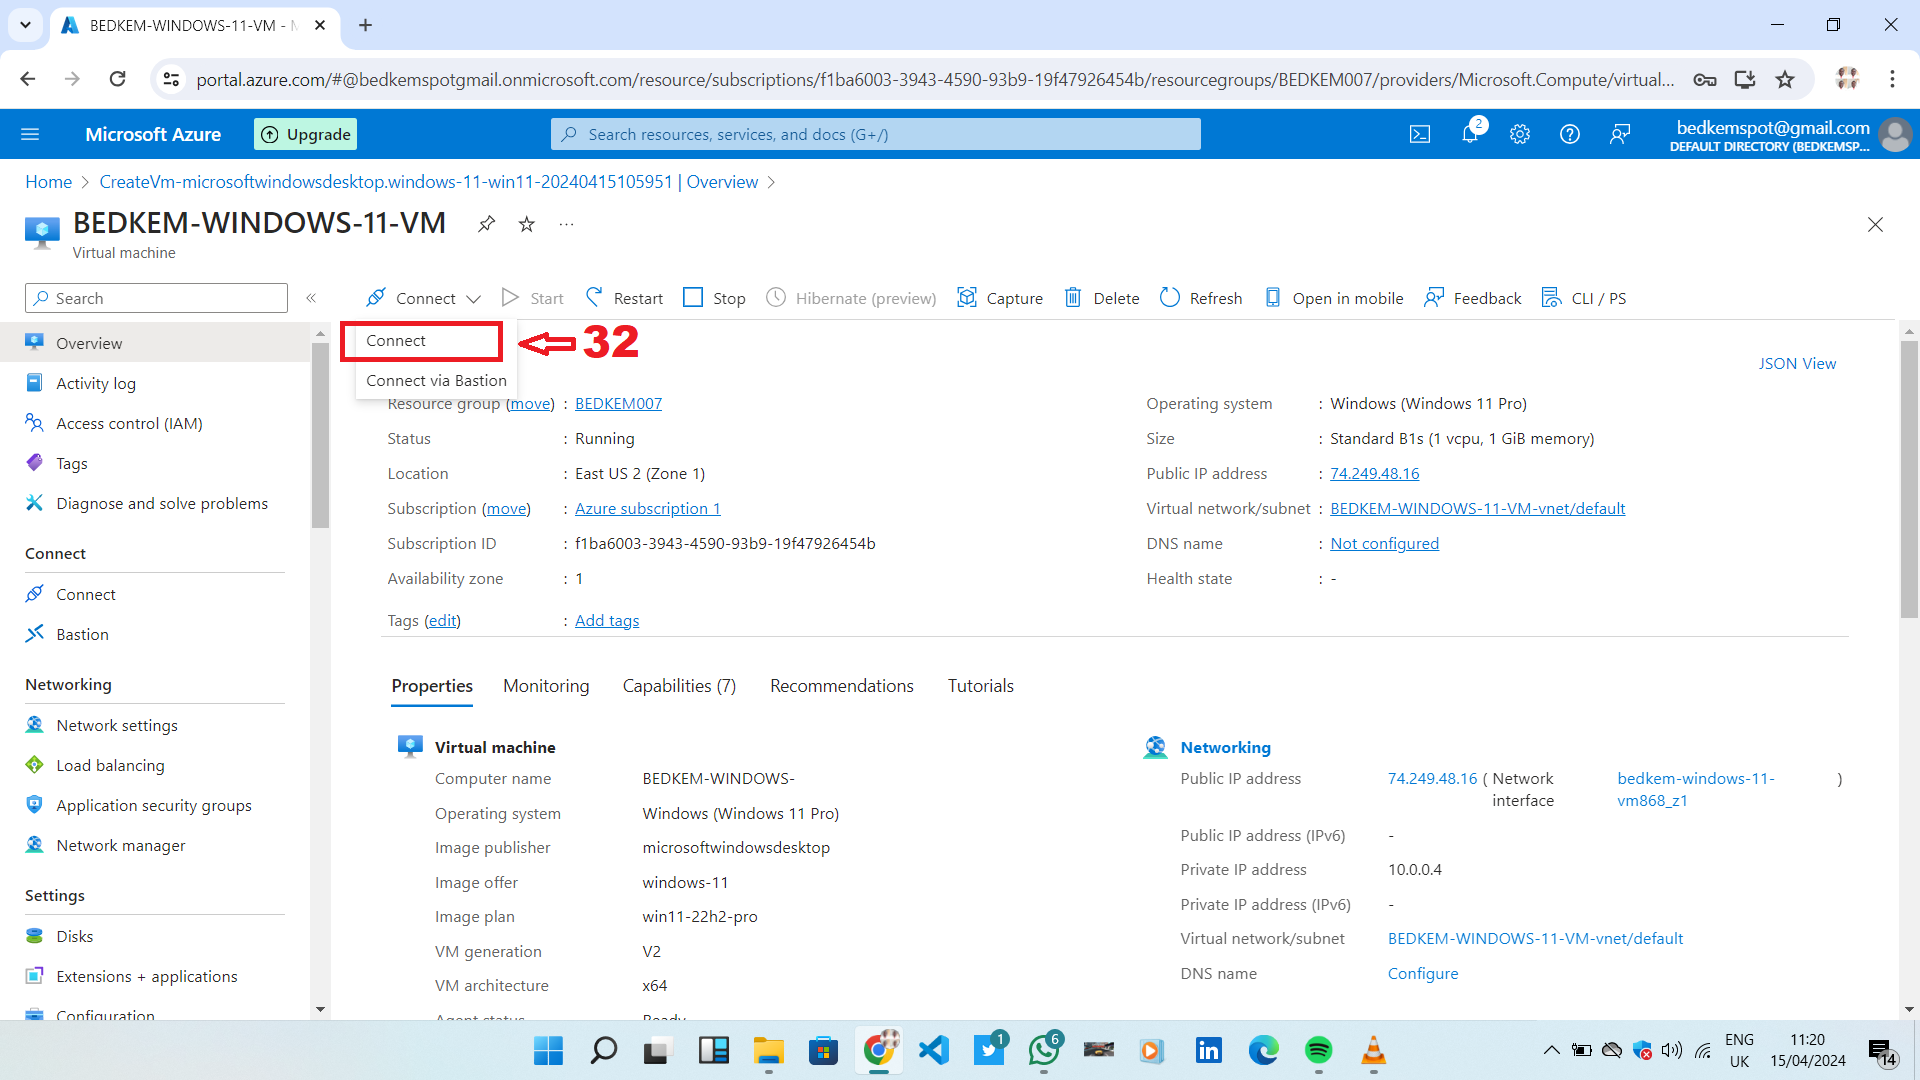1920x1080 pixels.
Task: Open the notifications bell icon
Action: [x=1469, y=134]
